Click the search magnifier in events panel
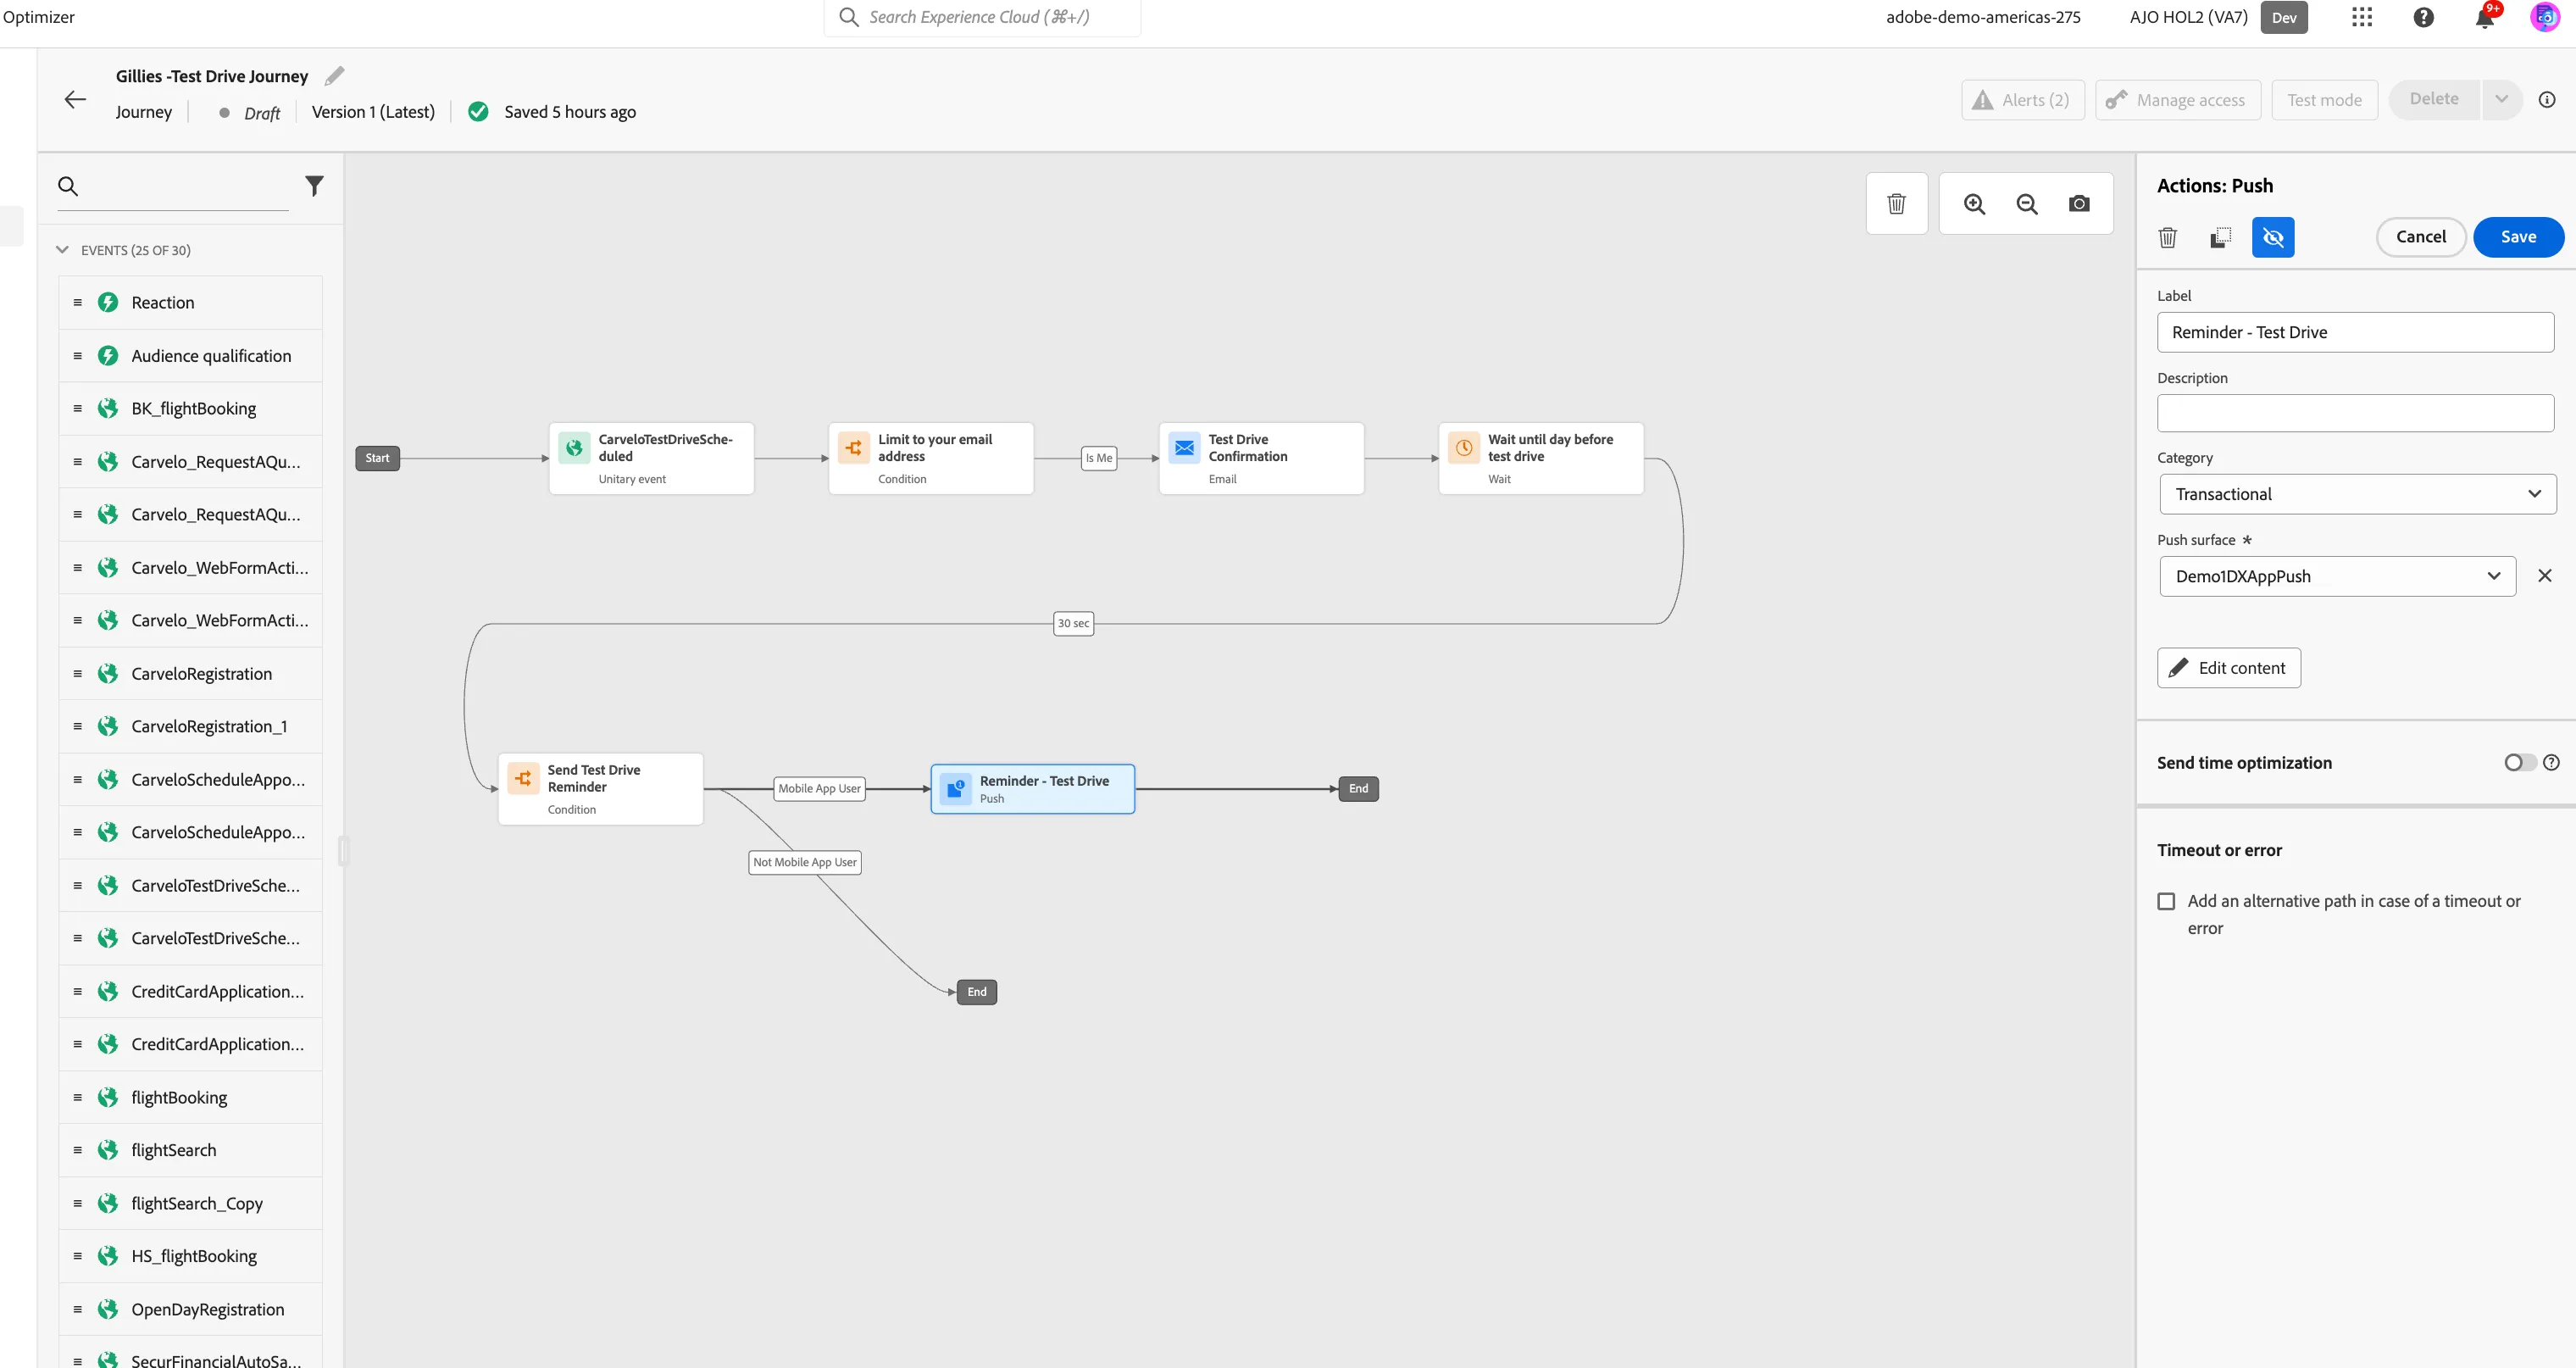The height and width of the screenshot is (1368, 2576). (68, 186)
